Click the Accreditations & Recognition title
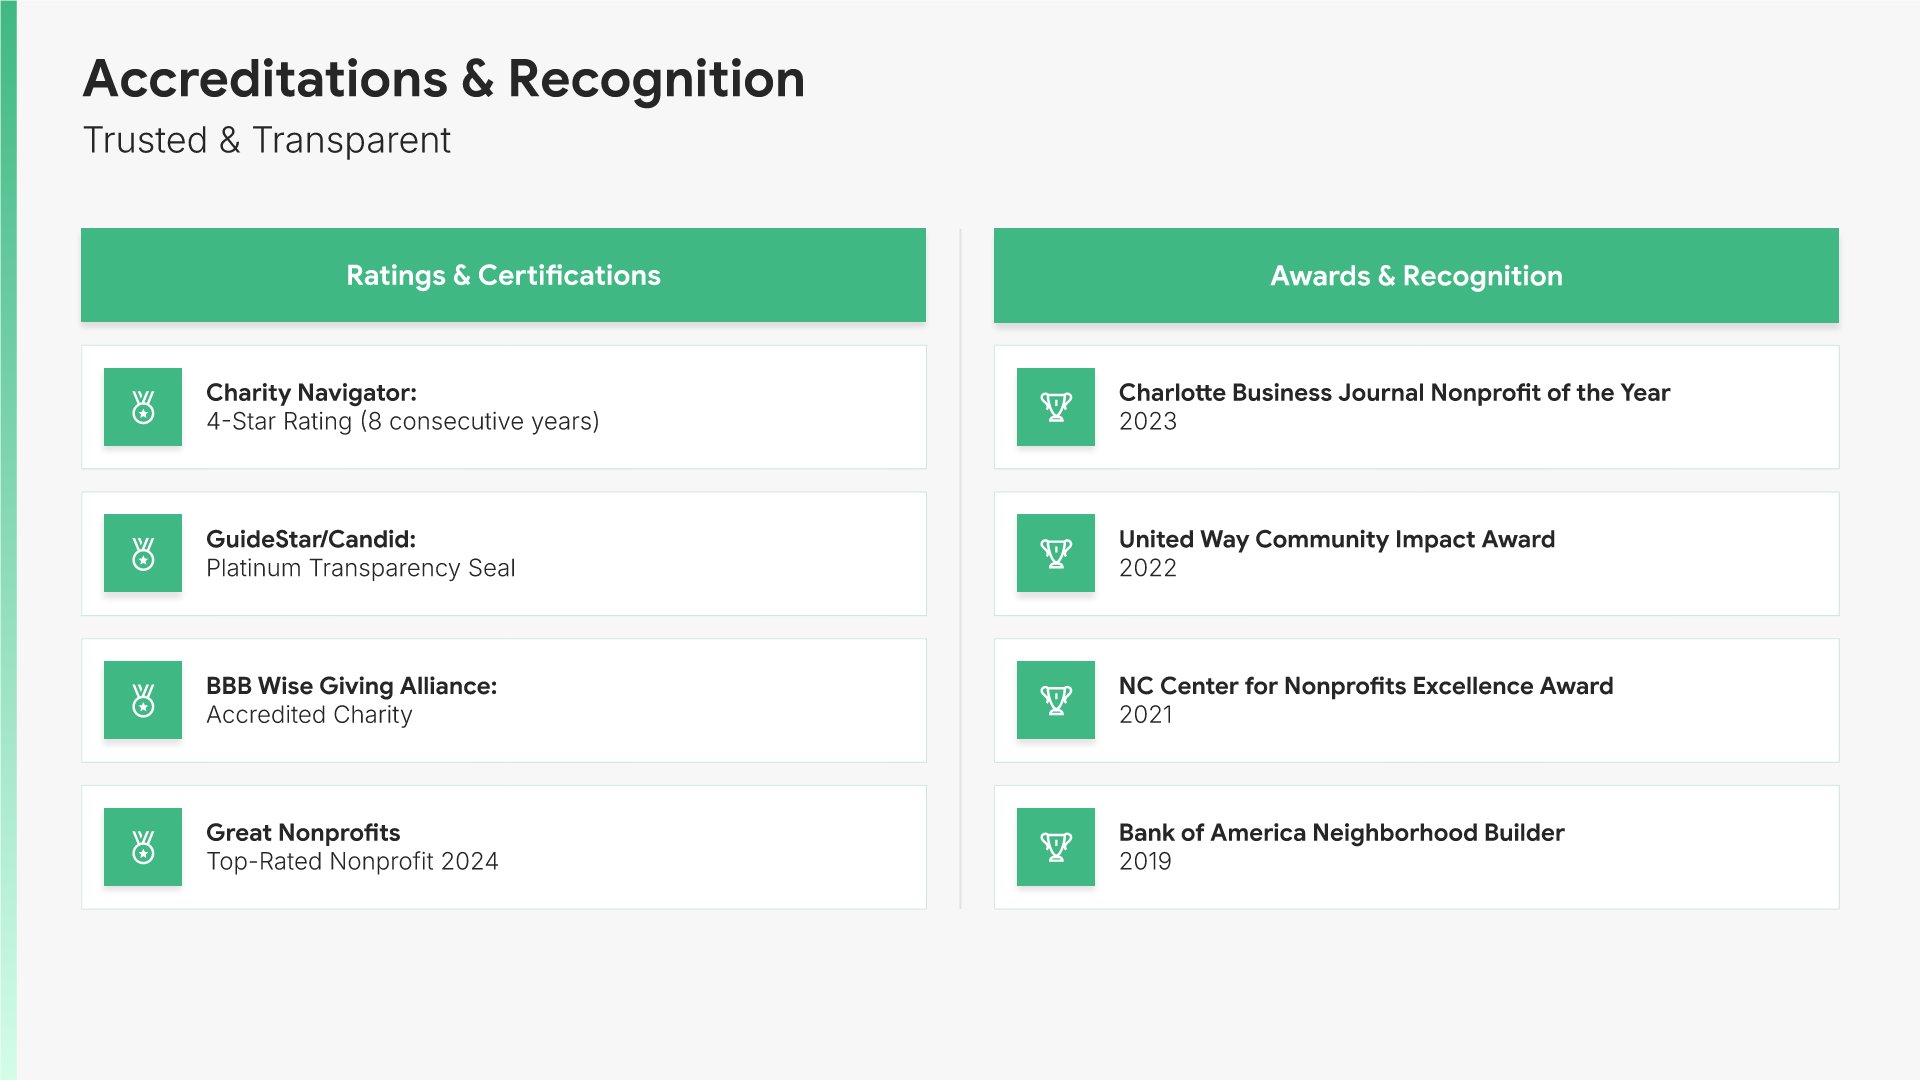Screen dimensions: 1920x1080 click(x=444, y=79)
